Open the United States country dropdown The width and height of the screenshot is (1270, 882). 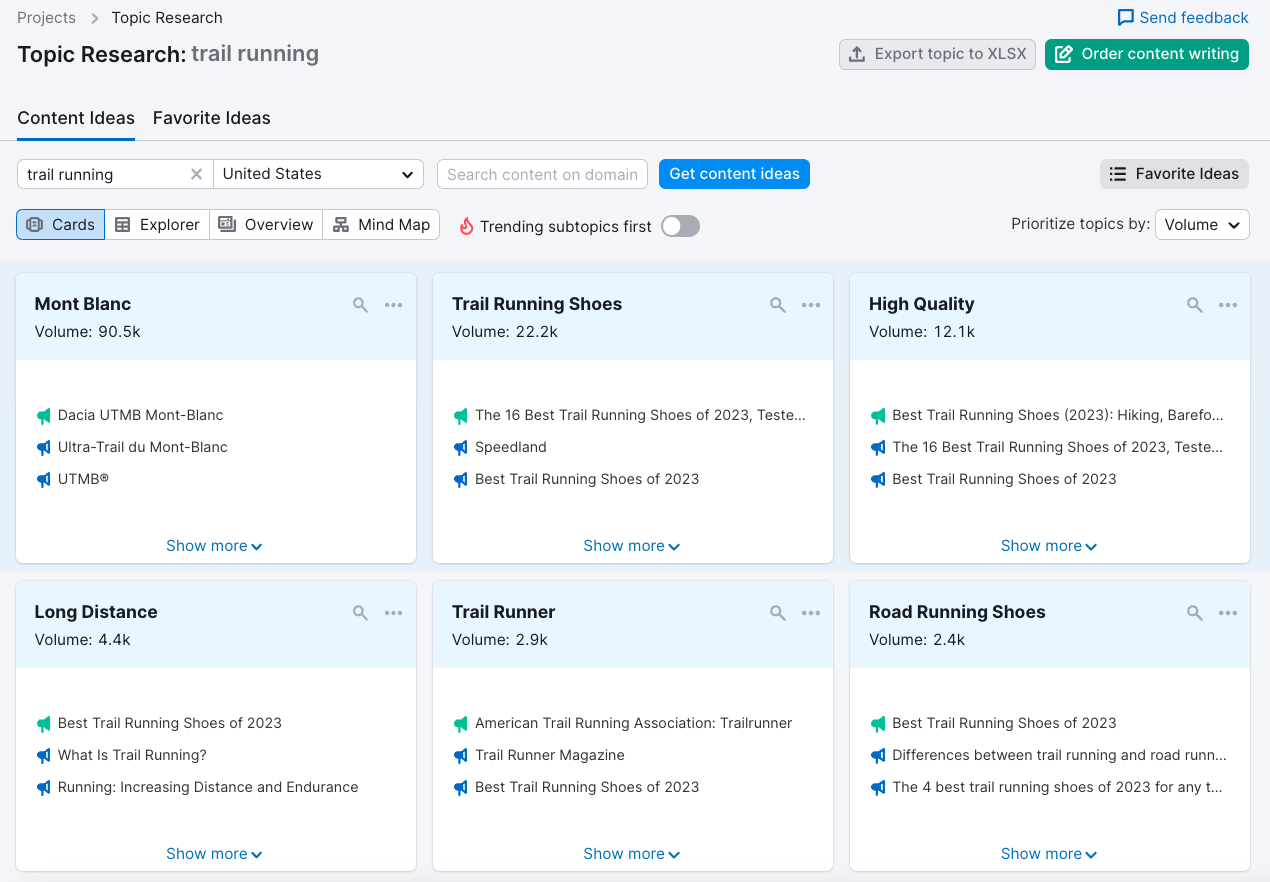(318, 174)
